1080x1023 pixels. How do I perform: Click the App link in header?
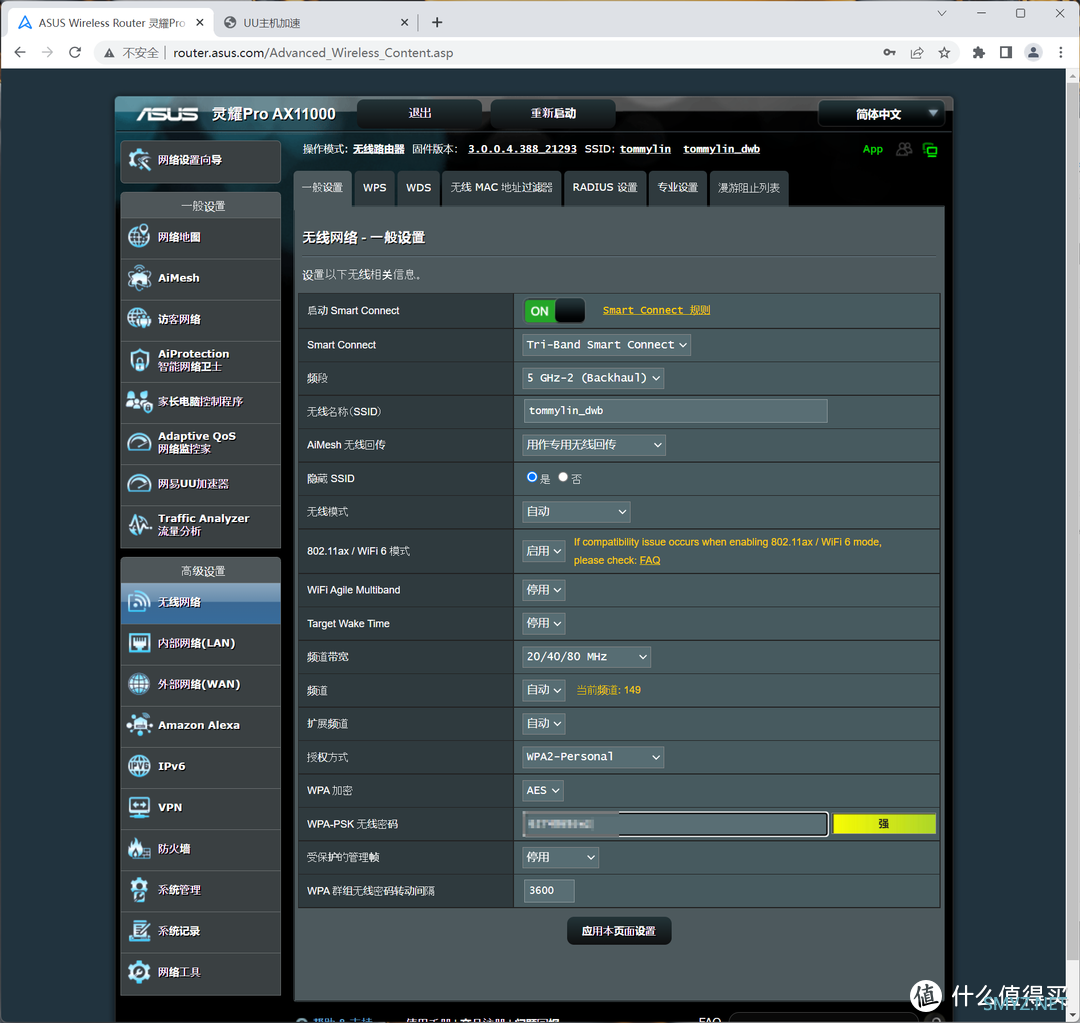coord(873,149)
